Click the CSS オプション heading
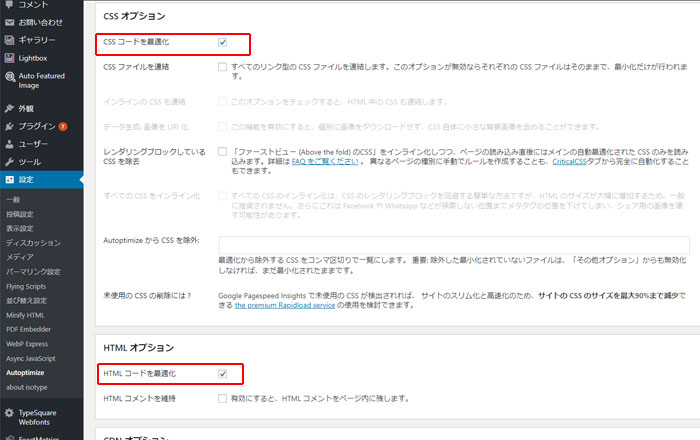This screenshot has width=700, height=440. [134, 16]
